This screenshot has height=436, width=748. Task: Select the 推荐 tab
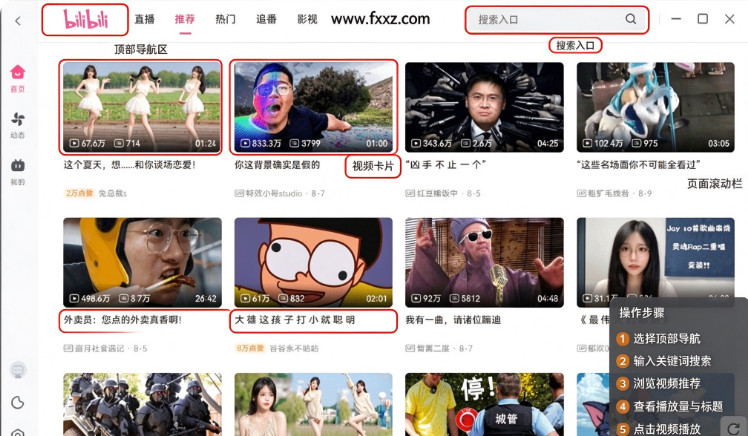[x=185, y=19]
